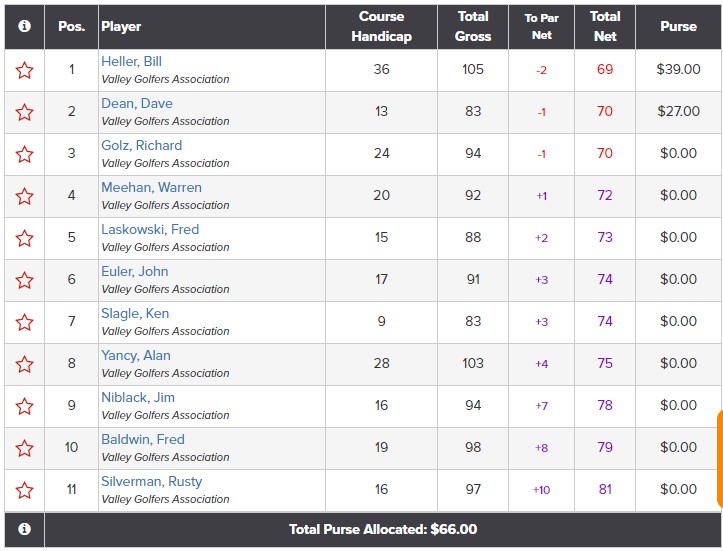
Task: Toggle the star next to Richard Golz
Action: pyautogui.click(x=24, y=154)
